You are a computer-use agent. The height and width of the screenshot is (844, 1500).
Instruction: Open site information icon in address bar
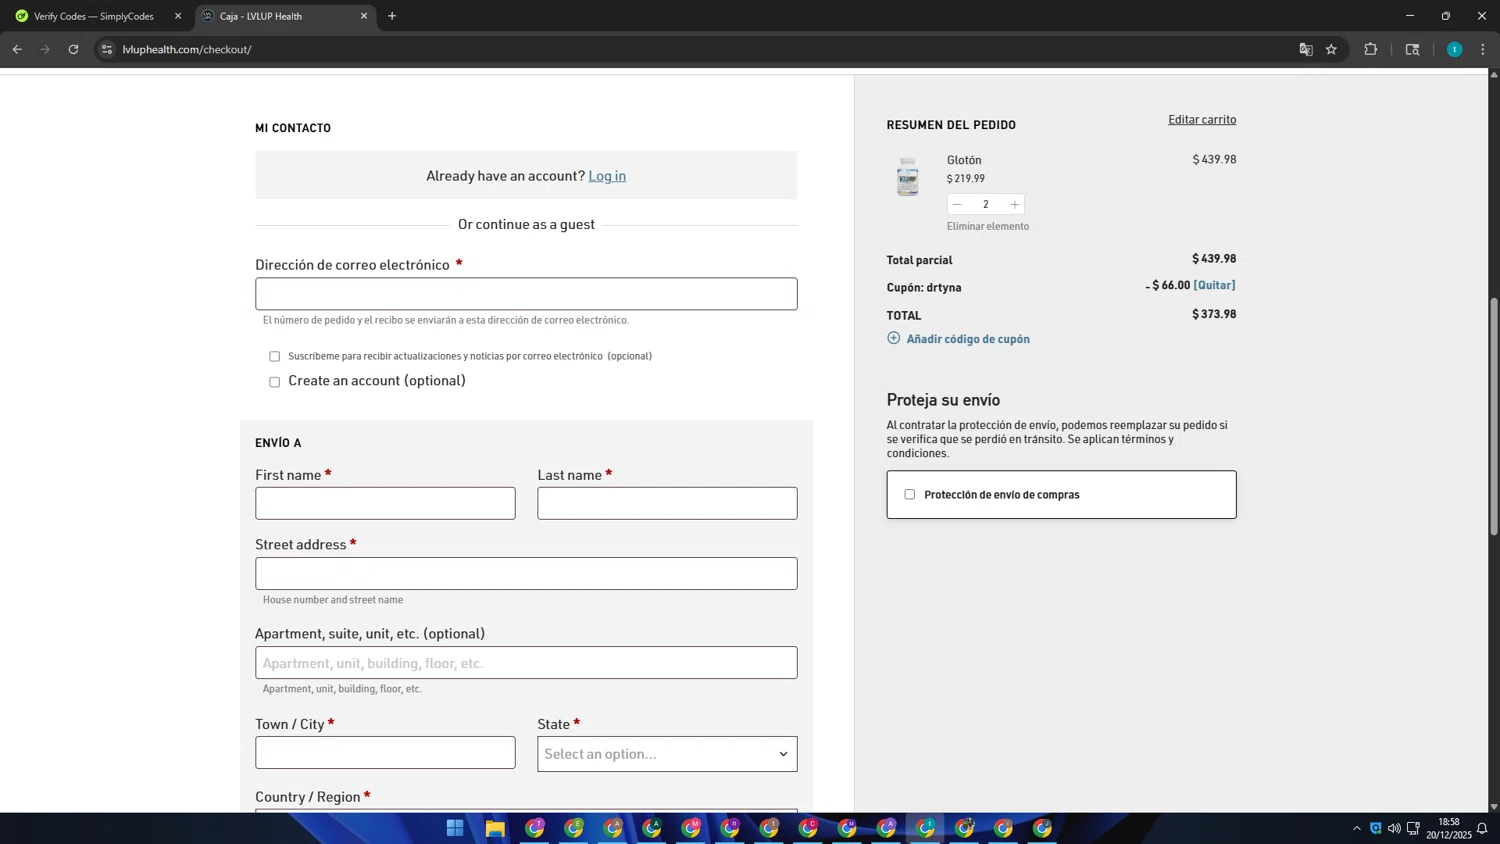107,49
